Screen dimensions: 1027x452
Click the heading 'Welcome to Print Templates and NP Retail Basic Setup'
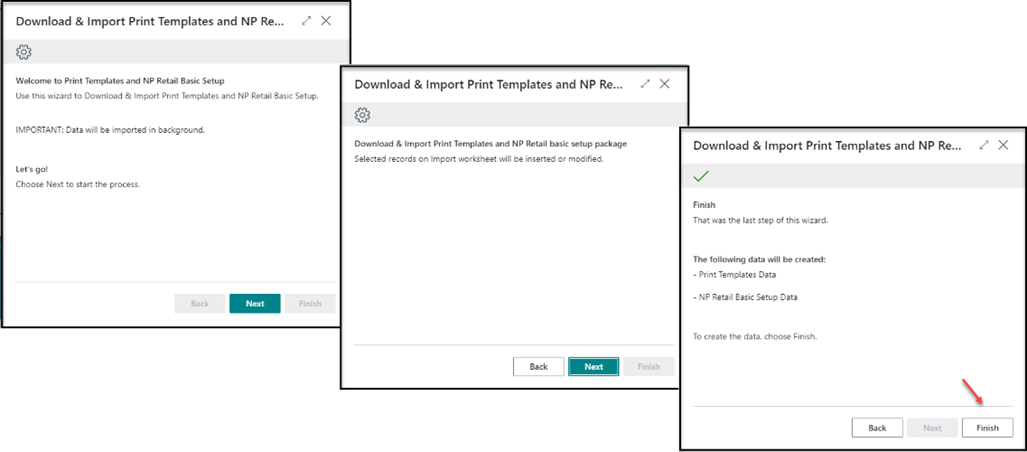(120, 81)
